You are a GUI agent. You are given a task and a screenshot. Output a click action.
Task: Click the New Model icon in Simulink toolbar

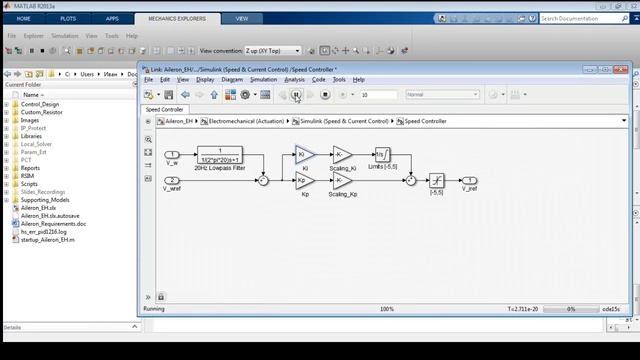pyautogui.click(x=149, y=95)
